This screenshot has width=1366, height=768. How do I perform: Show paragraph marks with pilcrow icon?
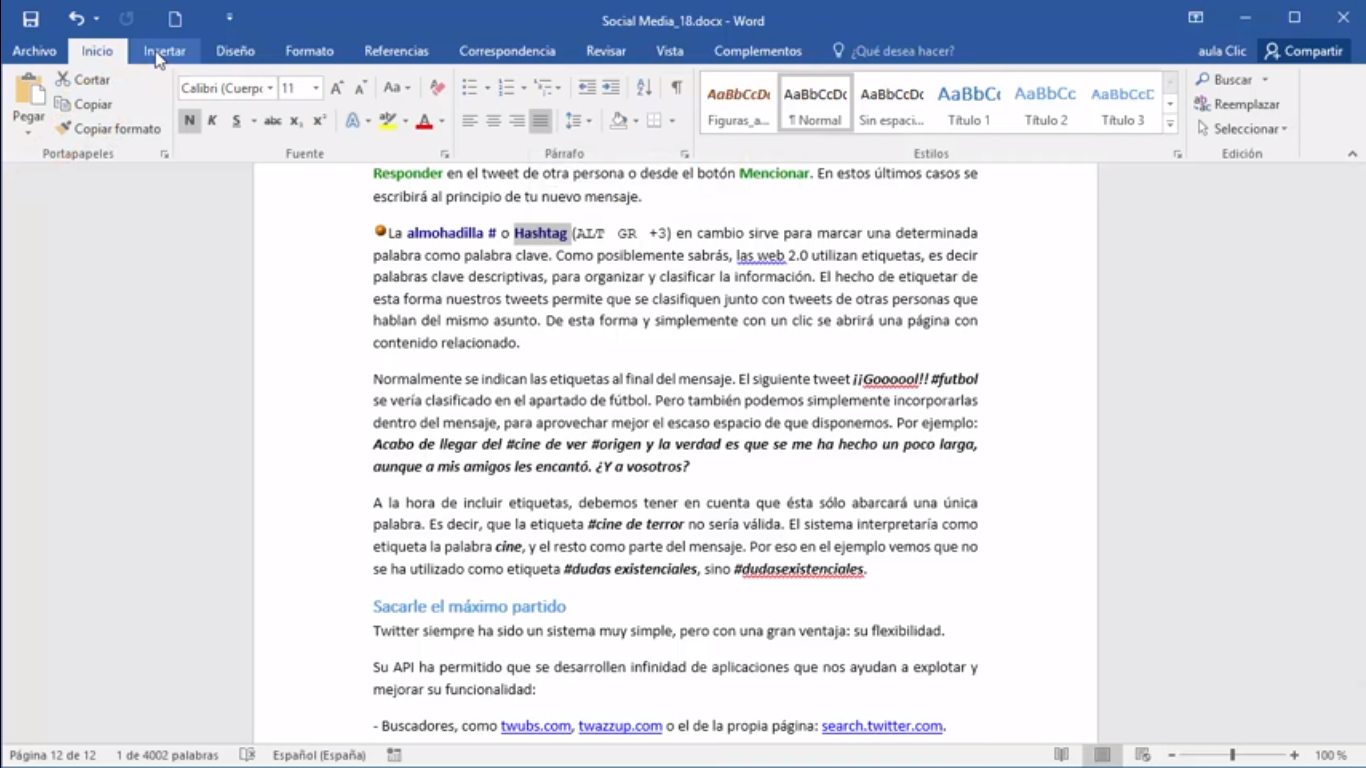pyautogui.click(x=677, y=88)
